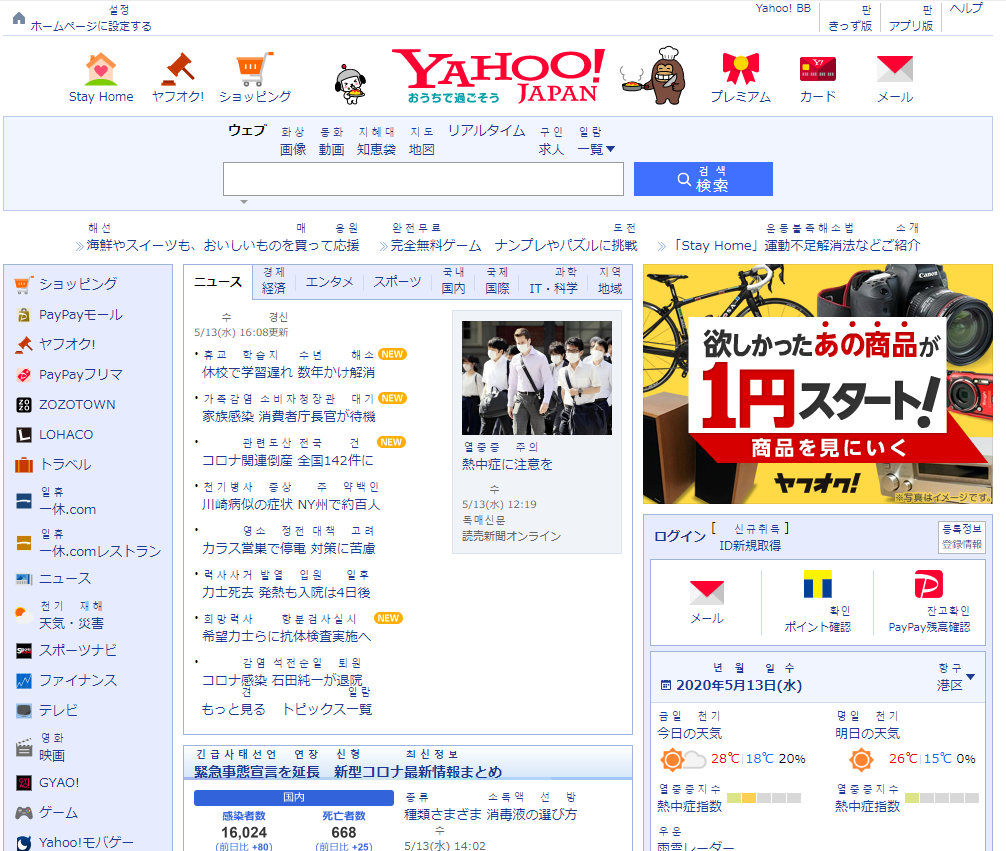
Task: Click the ポイント確認 T-point icon
Action: [x=817, y=584]
